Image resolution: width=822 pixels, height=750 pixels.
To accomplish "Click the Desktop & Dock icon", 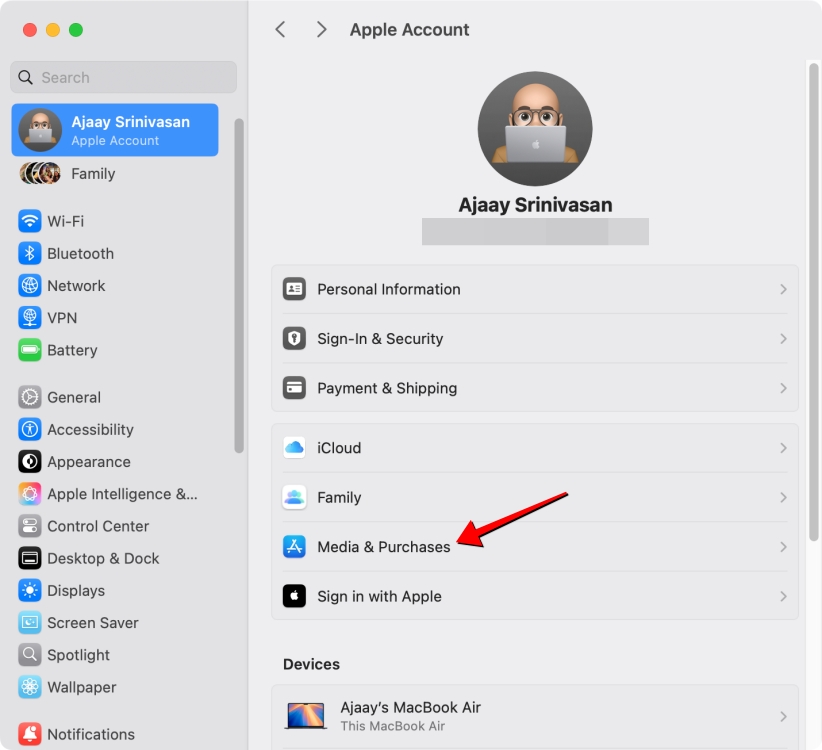I will pos(30,558).
